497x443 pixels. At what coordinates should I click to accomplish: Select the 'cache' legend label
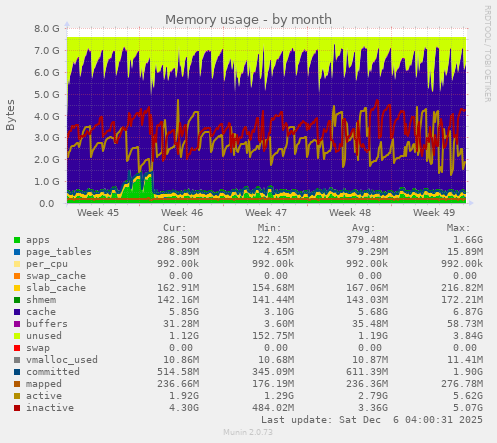[x=41, y=312]
